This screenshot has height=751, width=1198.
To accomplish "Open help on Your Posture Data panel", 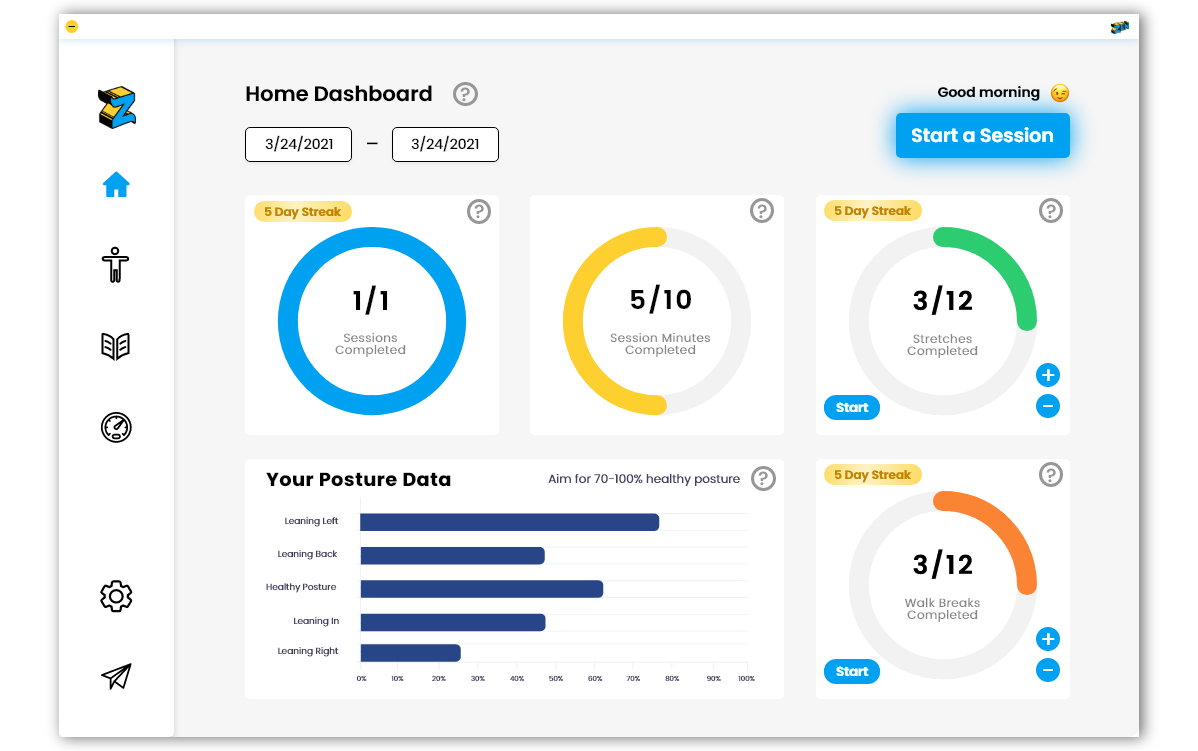I will (x=763, y=478).
